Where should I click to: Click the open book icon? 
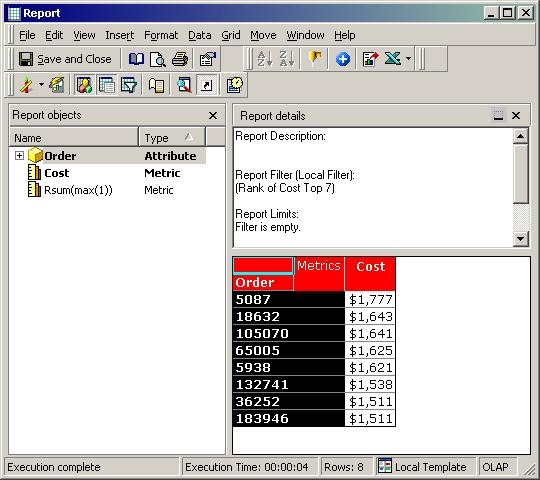pos(136,59)
